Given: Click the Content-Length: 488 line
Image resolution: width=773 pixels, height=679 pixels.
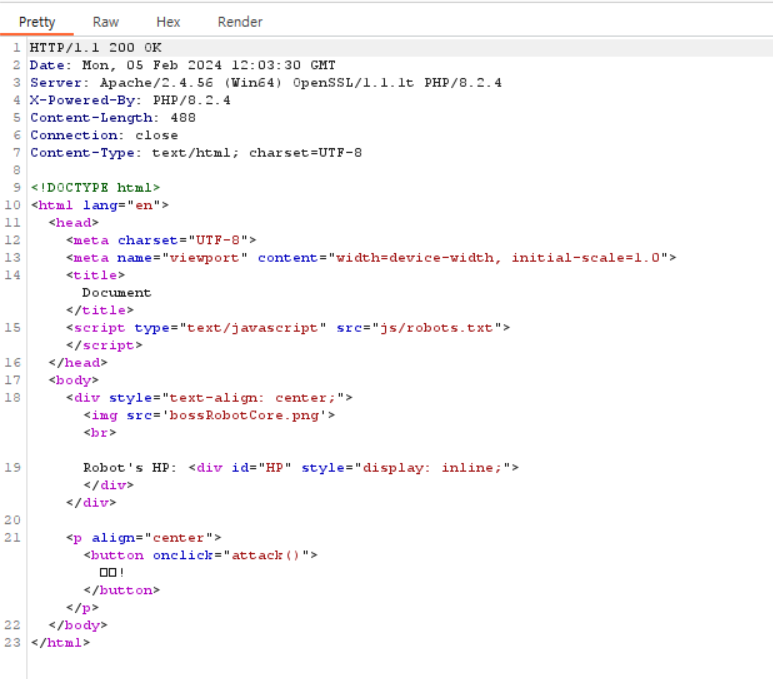Looking at the screenshot, I should point(113,118).
